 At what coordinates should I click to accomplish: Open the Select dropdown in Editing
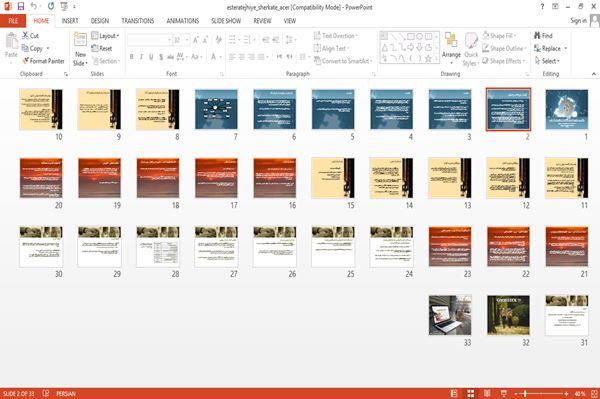[547, 61]
